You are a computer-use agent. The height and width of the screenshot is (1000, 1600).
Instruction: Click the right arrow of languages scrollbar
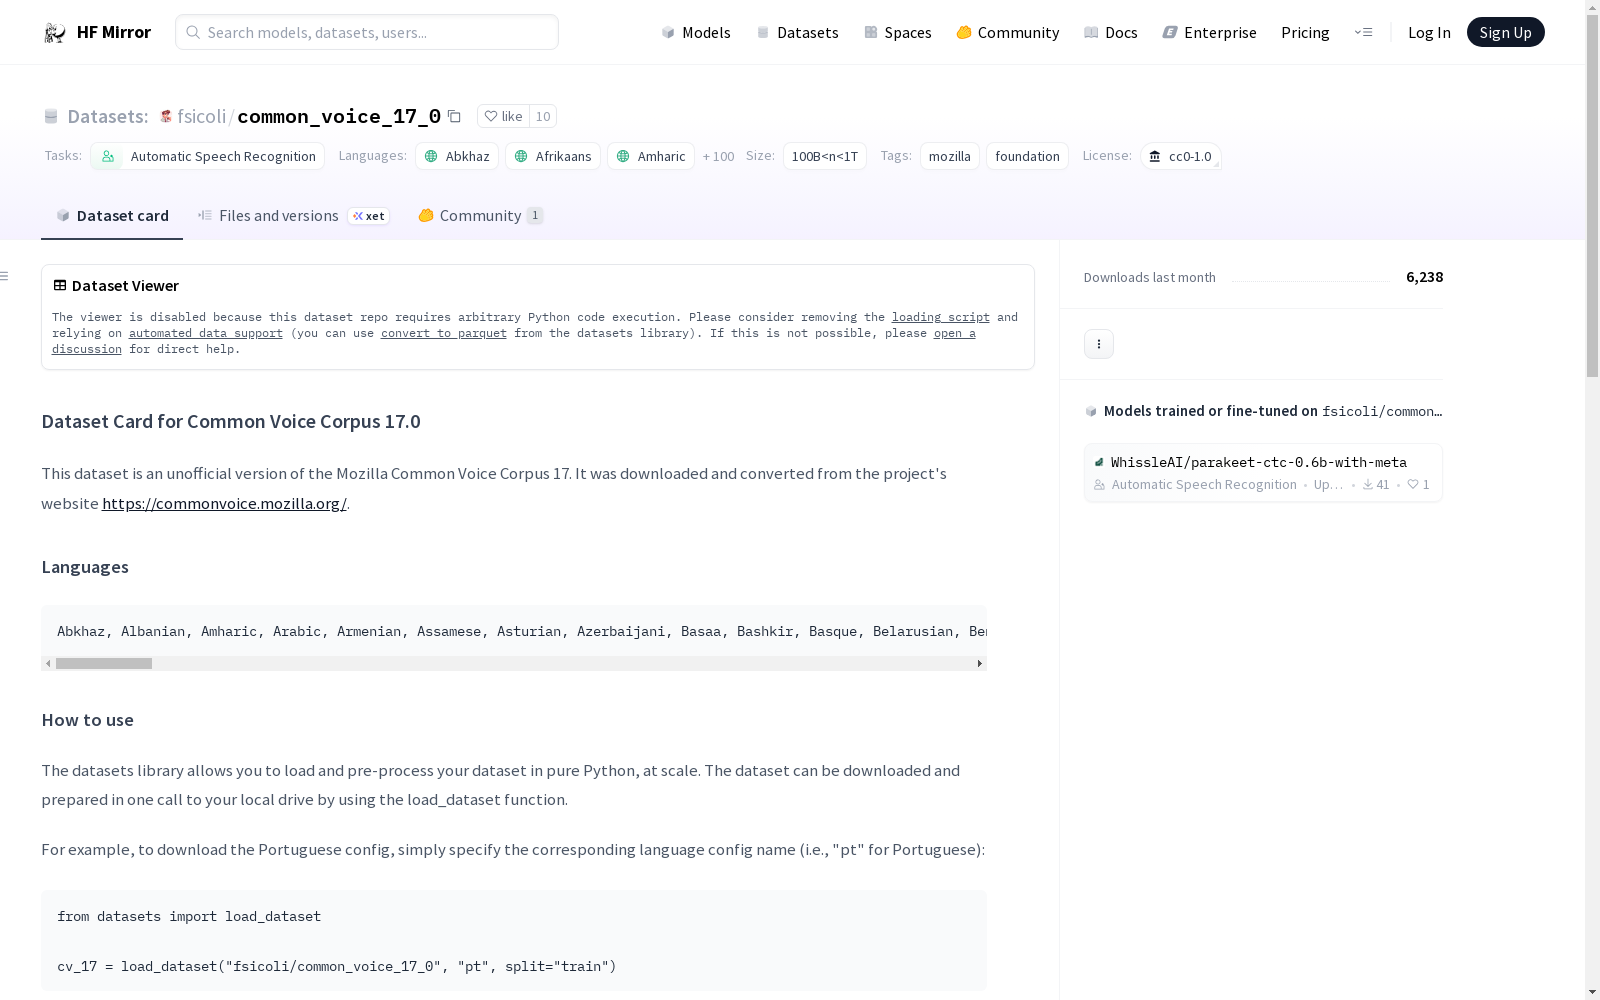point(979,664)
